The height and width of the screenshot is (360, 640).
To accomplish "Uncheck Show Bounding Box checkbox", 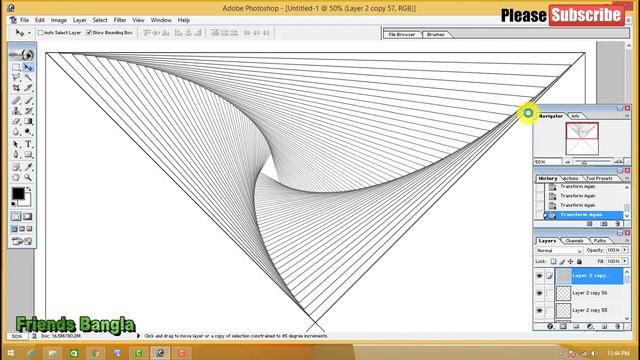I will pyautogui.click(x=89, y=33).
